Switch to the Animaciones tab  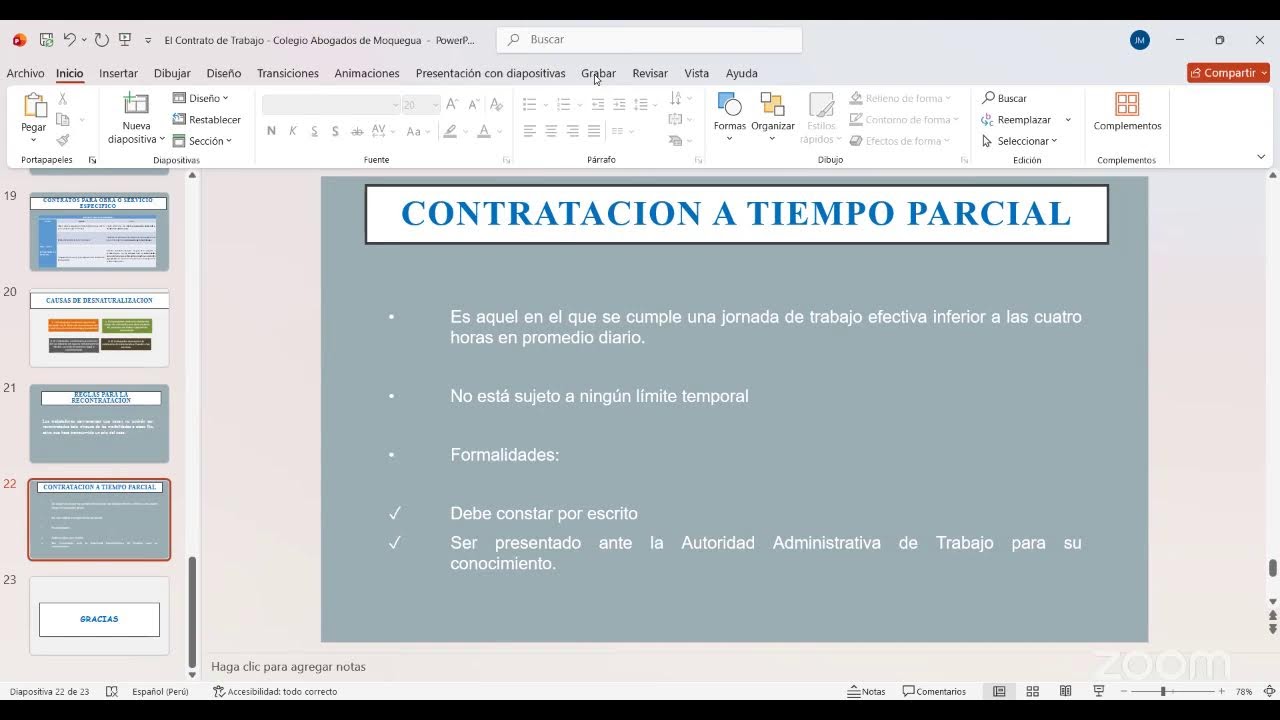[x=366, y=73]
